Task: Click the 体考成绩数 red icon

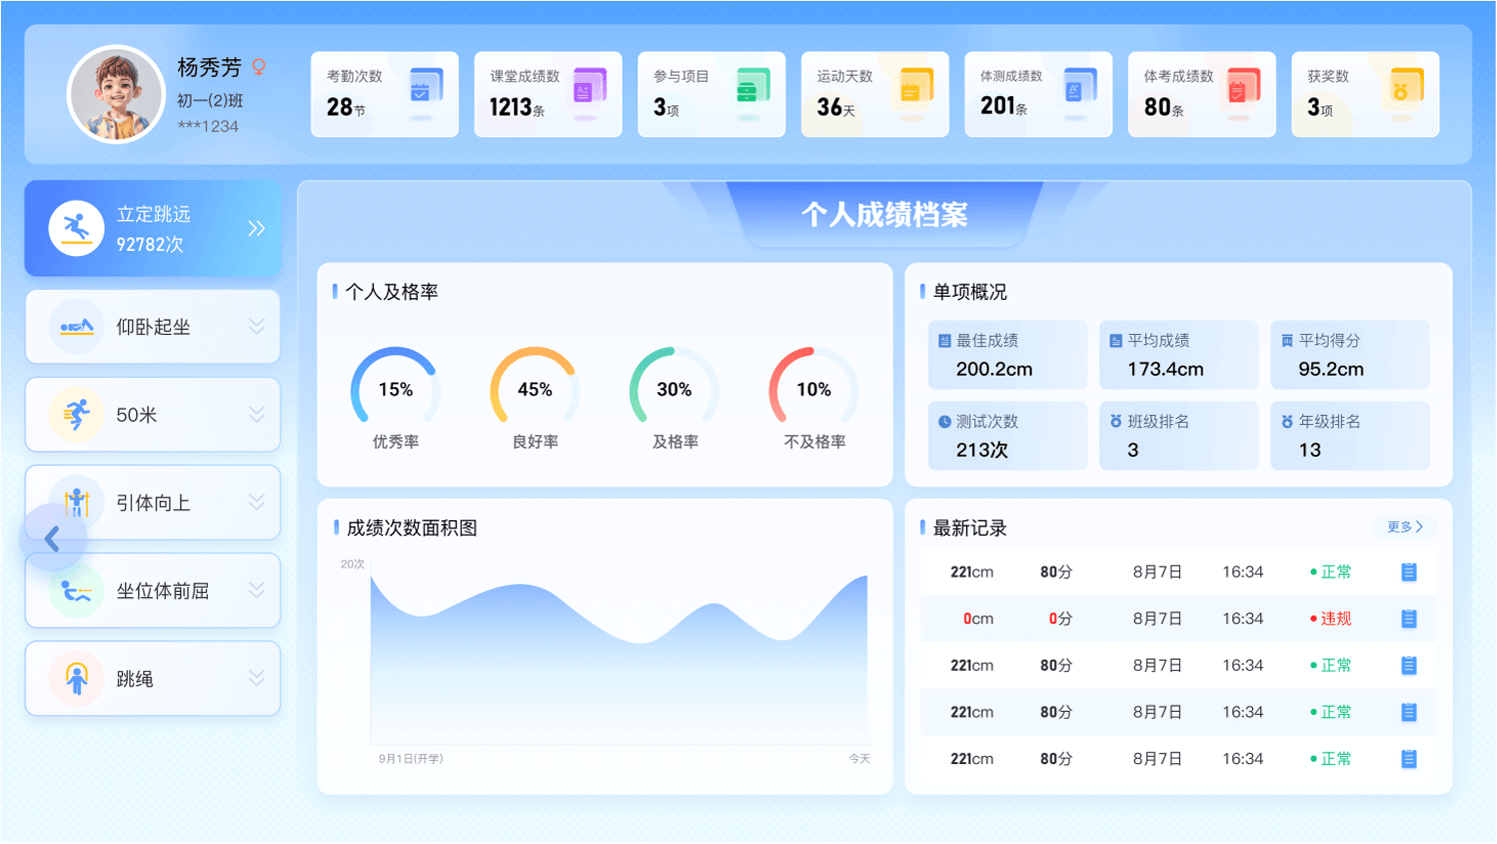Action: [x=1241, y=88]
